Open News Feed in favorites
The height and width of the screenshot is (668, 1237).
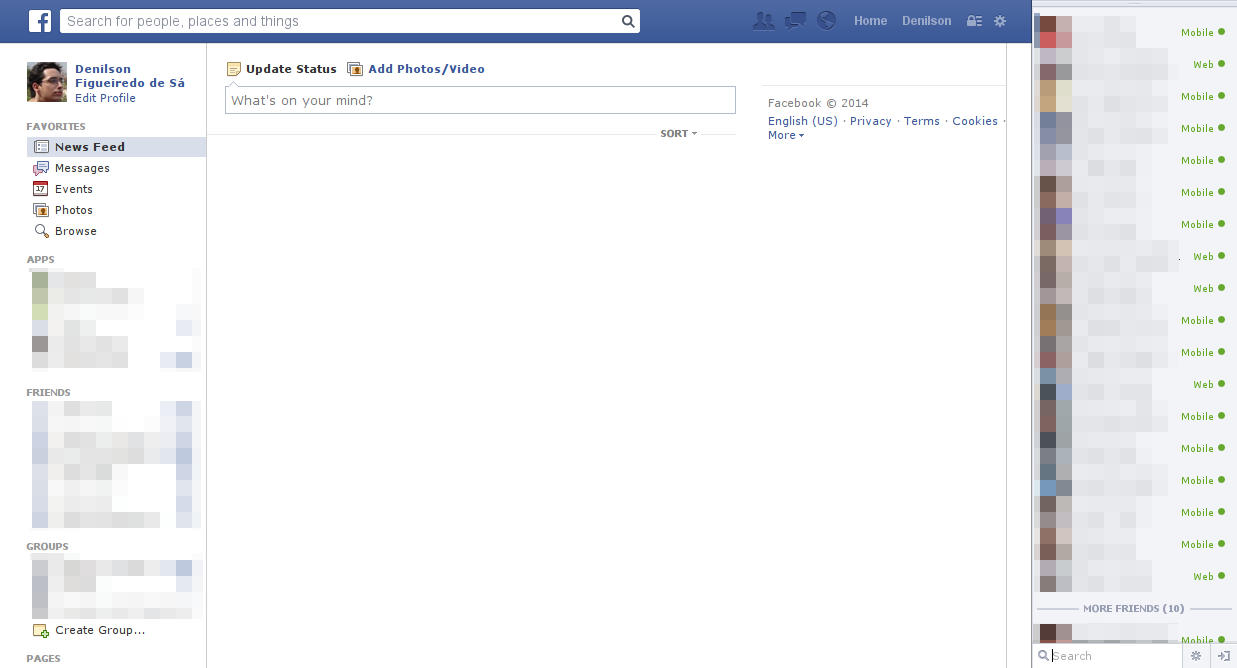[x=90, y=147]
